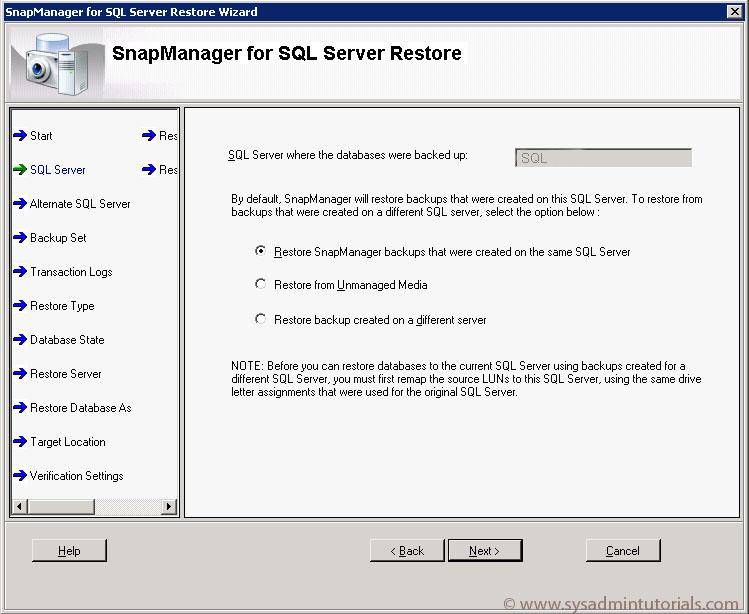Click the green arrow beside SQL Server
This screenshot has height=614, width=749.
click(20, 170)
